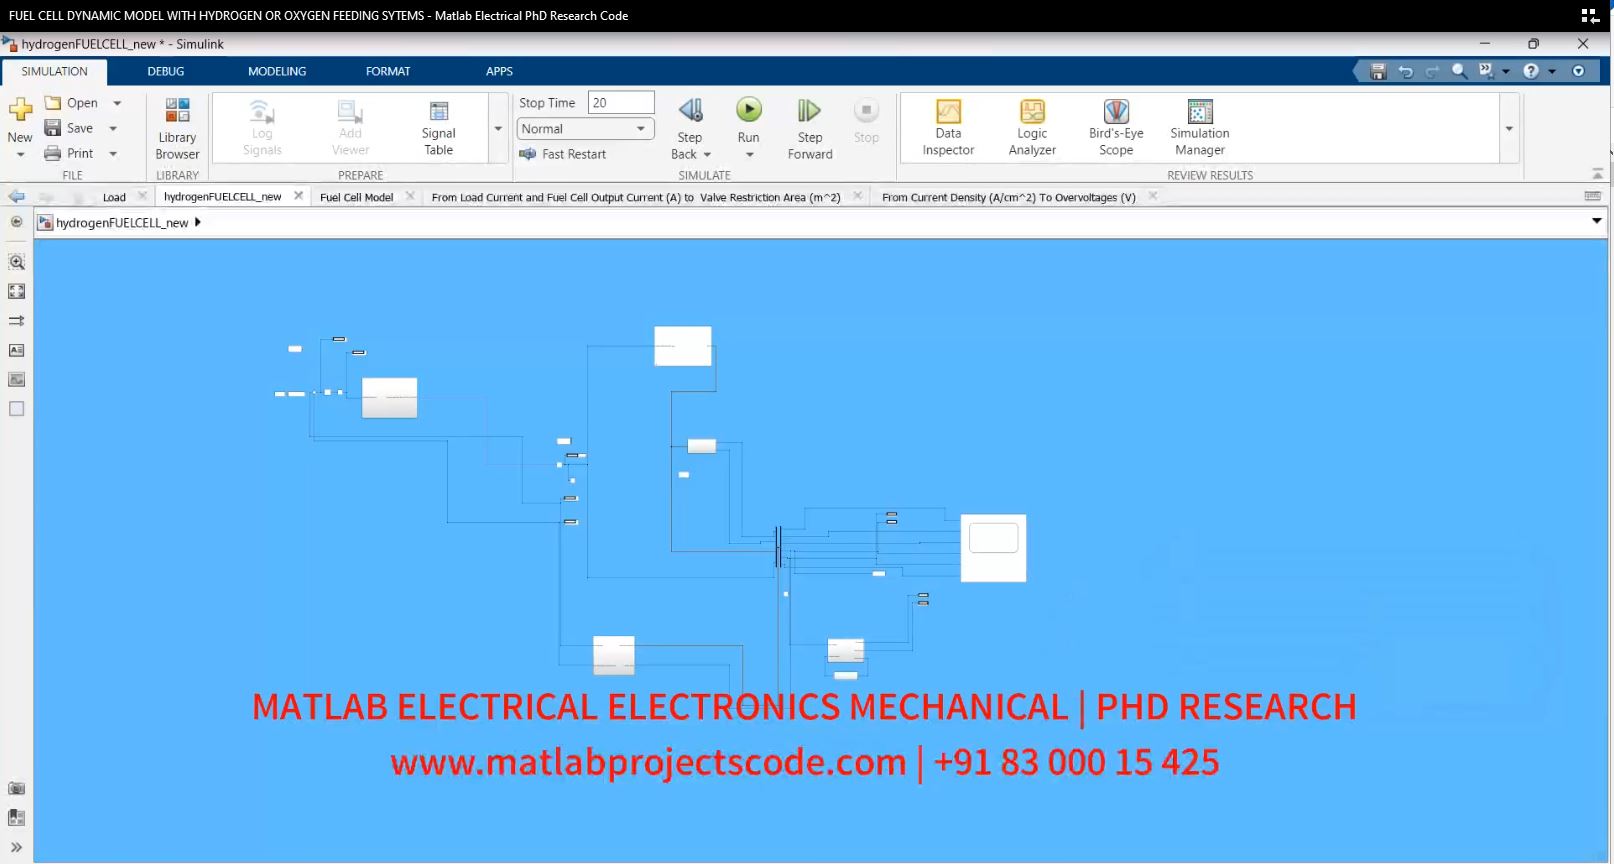
Task: Save the current model
Action: [x=69, y=128]
